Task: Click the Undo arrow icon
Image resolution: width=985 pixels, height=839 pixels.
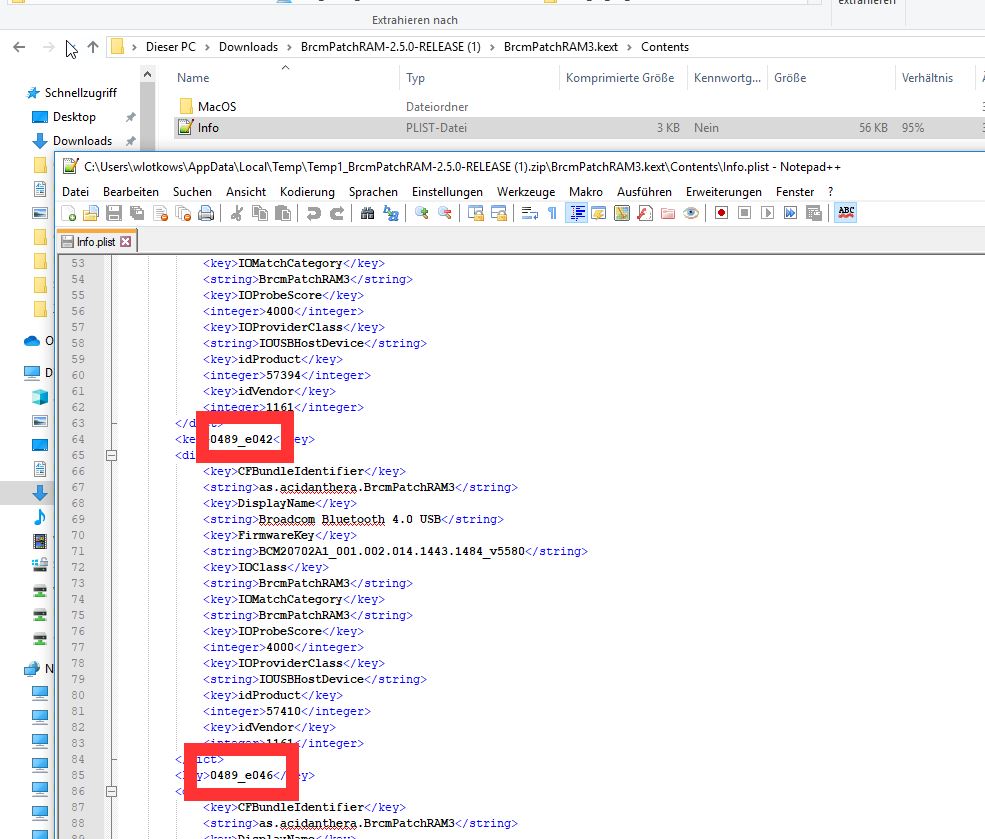Action: coord(313,213)
